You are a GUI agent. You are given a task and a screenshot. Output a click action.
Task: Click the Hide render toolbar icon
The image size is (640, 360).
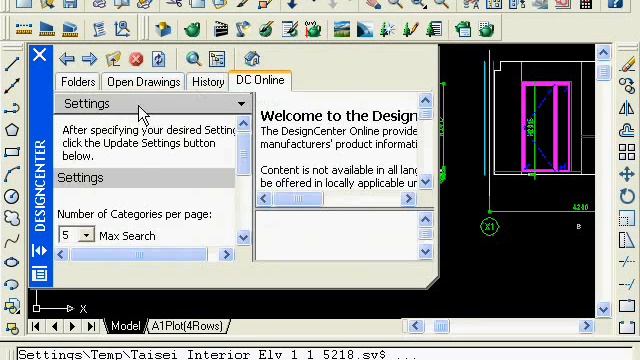(x=163, y=29)
